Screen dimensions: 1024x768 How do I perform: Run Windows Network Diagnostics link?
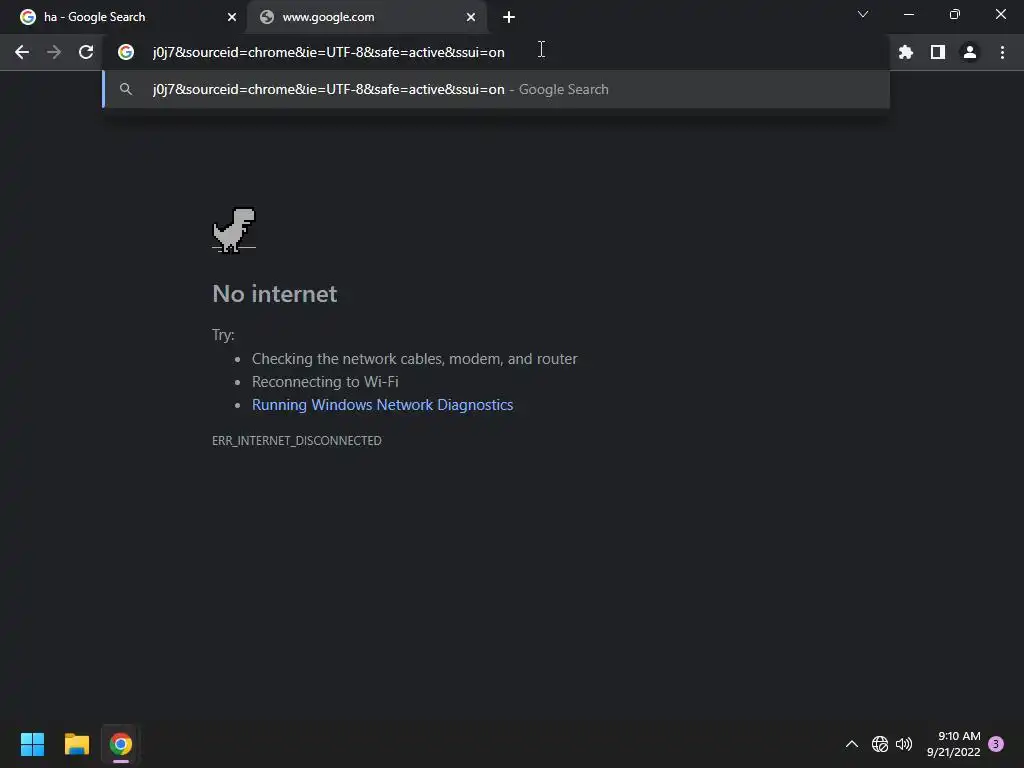(x=383, y=405)
